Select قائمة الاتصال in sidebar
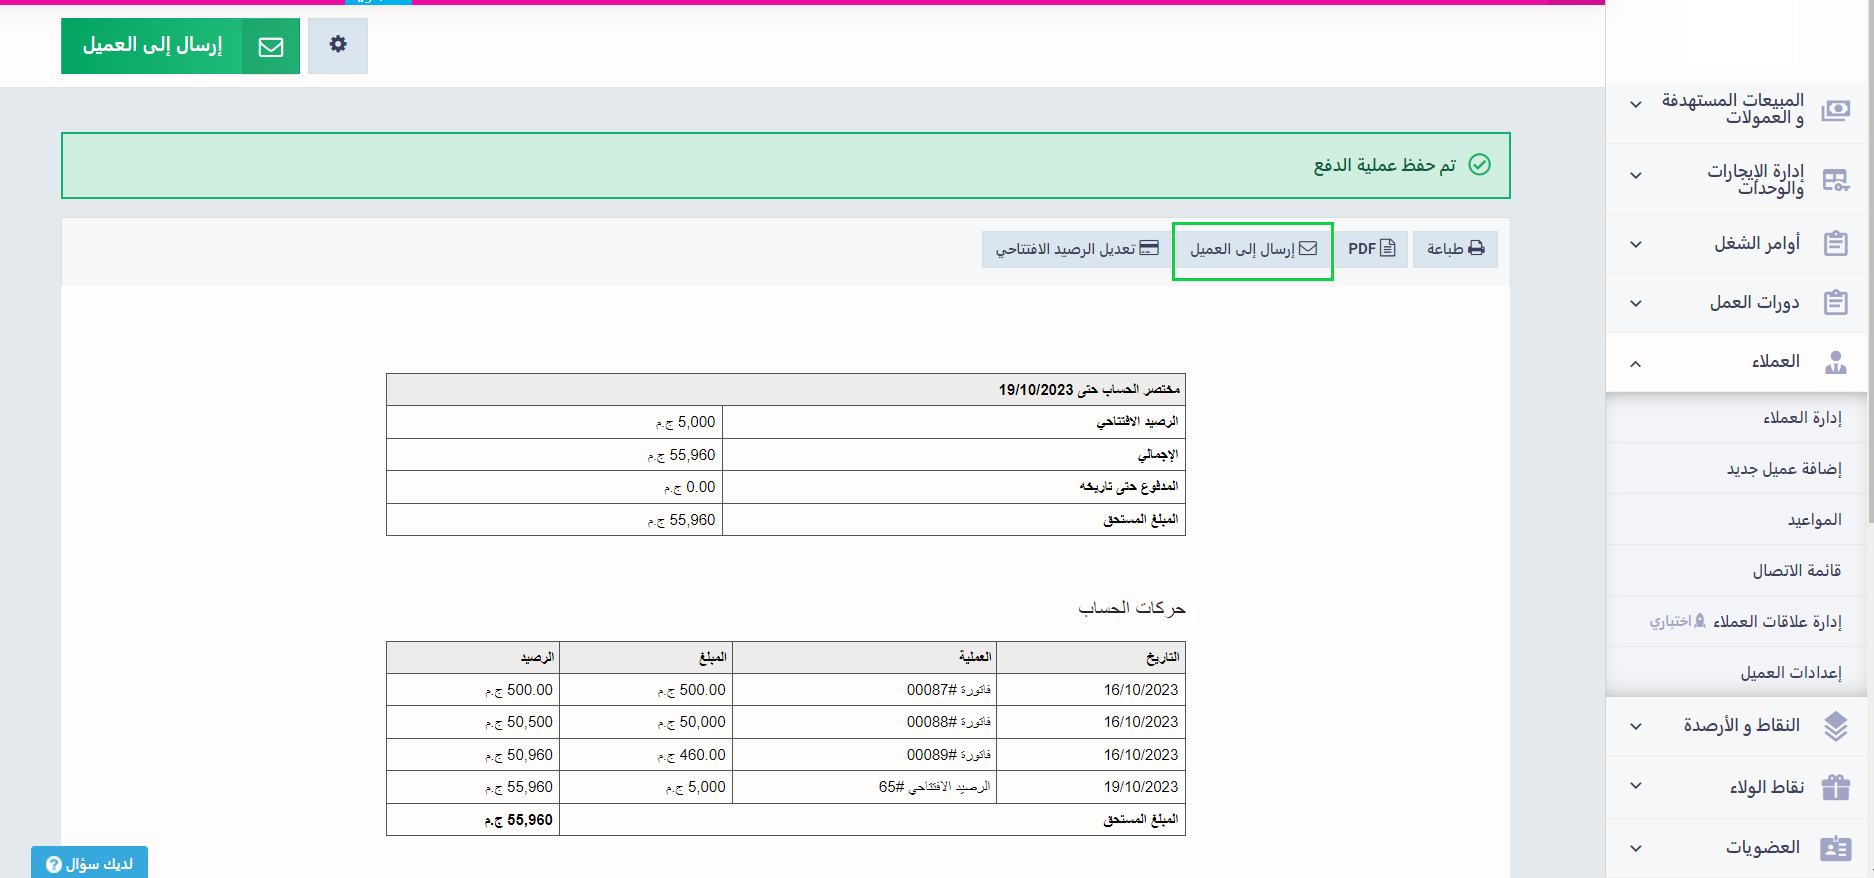The image size is (1874, 878). pos(1796,571)
